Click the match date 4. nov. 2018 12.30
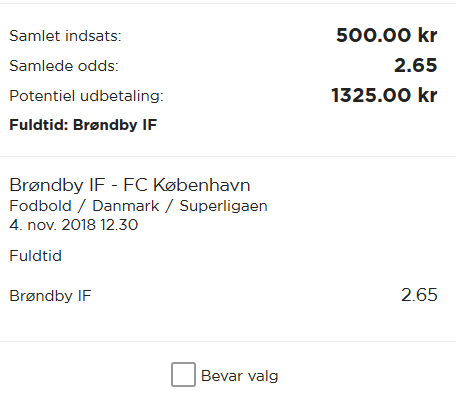This screenshot has width=456, height=398. tap(74, 225)
